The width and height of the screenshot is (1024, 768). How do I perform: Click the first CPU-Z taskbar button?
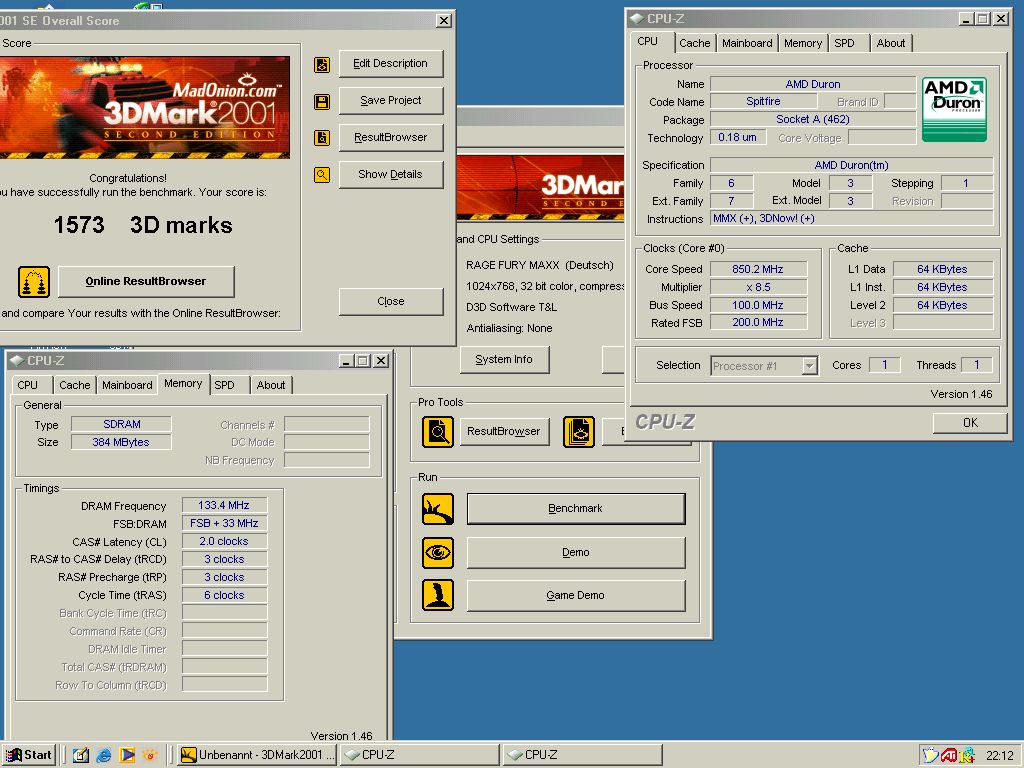tap(420, 755)
